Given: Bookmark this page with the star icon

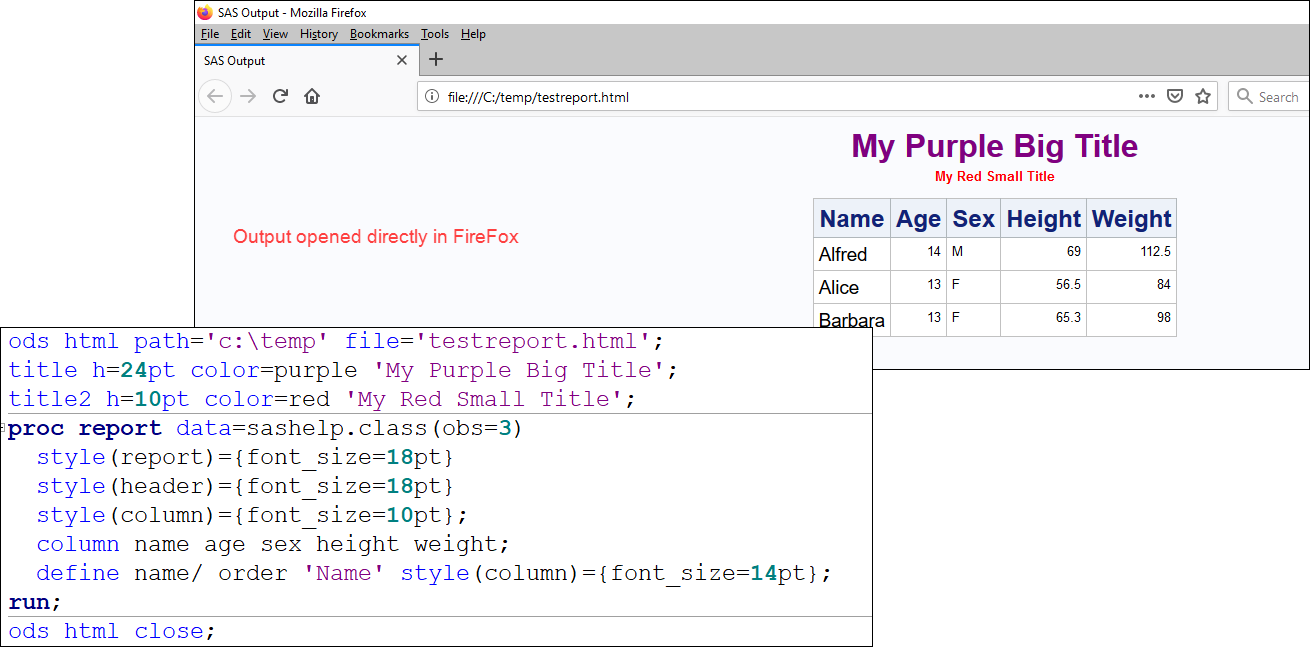Looking at the screenshot, I should [1202, 96].
